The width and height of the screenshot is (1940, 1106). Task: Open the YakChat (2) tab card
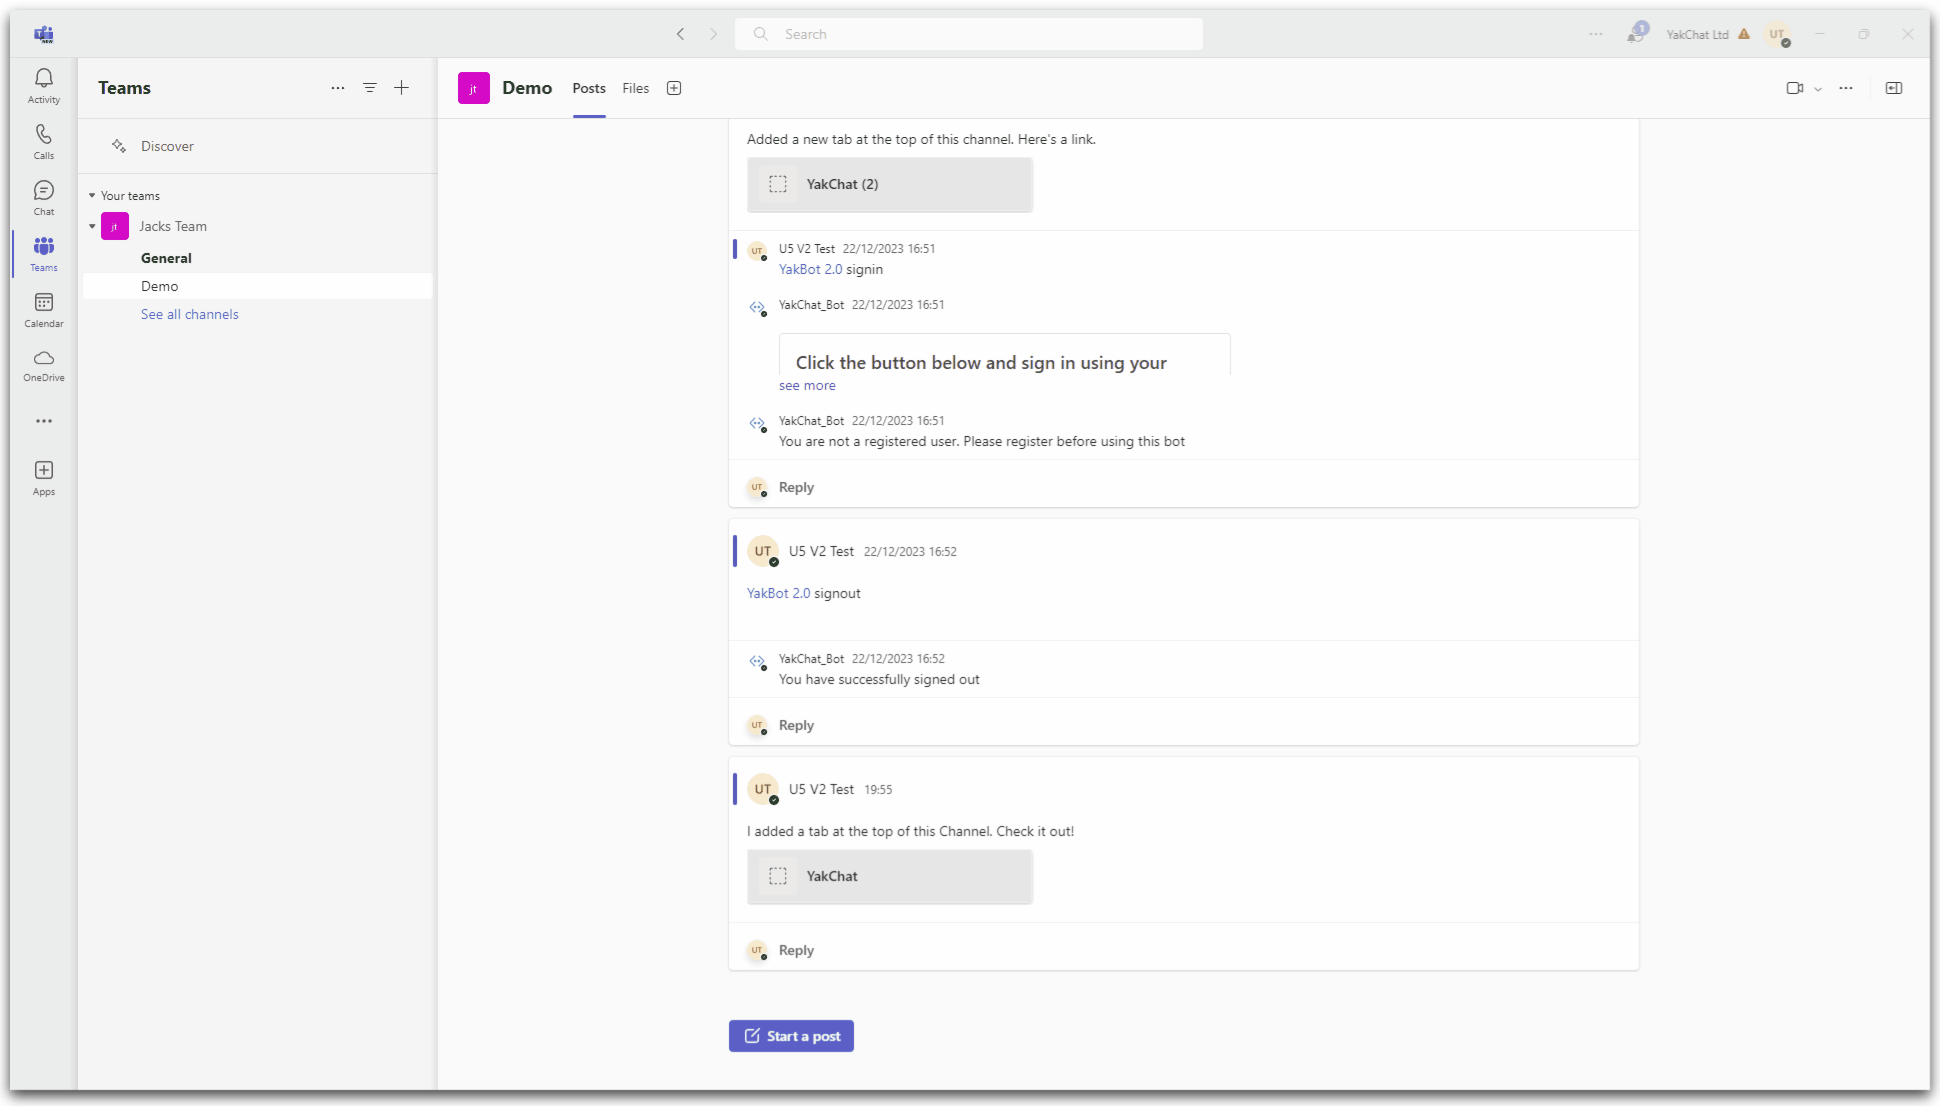890,184
